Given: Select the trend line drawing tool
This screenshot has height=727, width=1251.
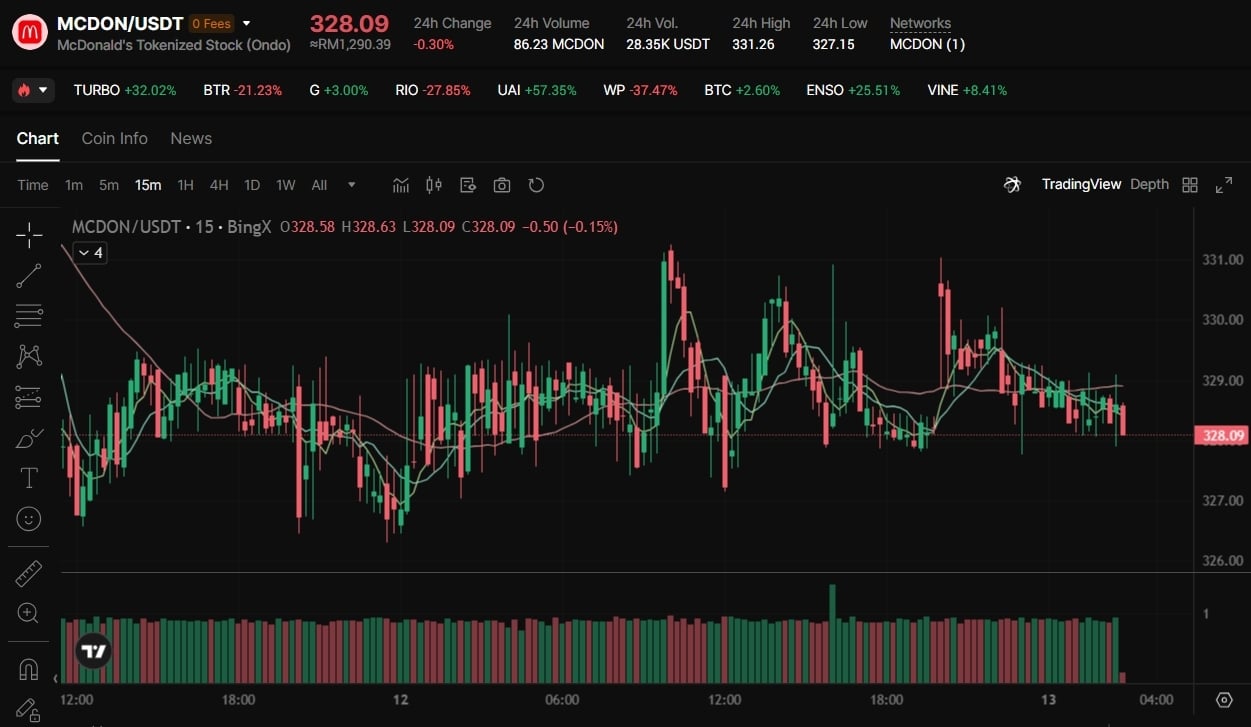Looking at the screenshot, I should 29,276.
